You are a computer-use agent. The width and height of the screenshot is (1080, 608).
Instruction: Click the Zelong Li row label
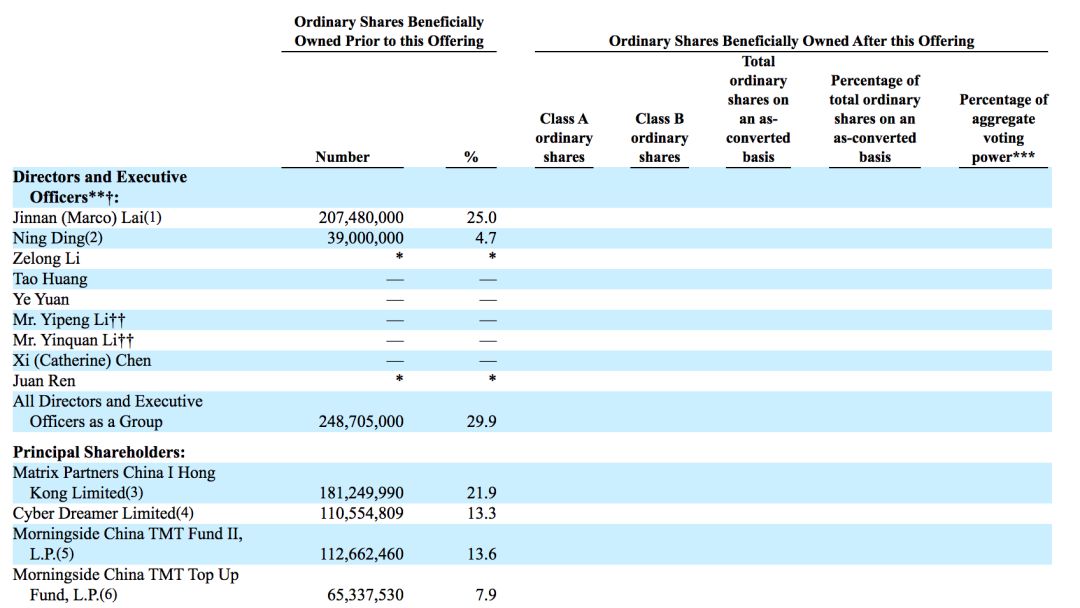(x=47, y=258)
